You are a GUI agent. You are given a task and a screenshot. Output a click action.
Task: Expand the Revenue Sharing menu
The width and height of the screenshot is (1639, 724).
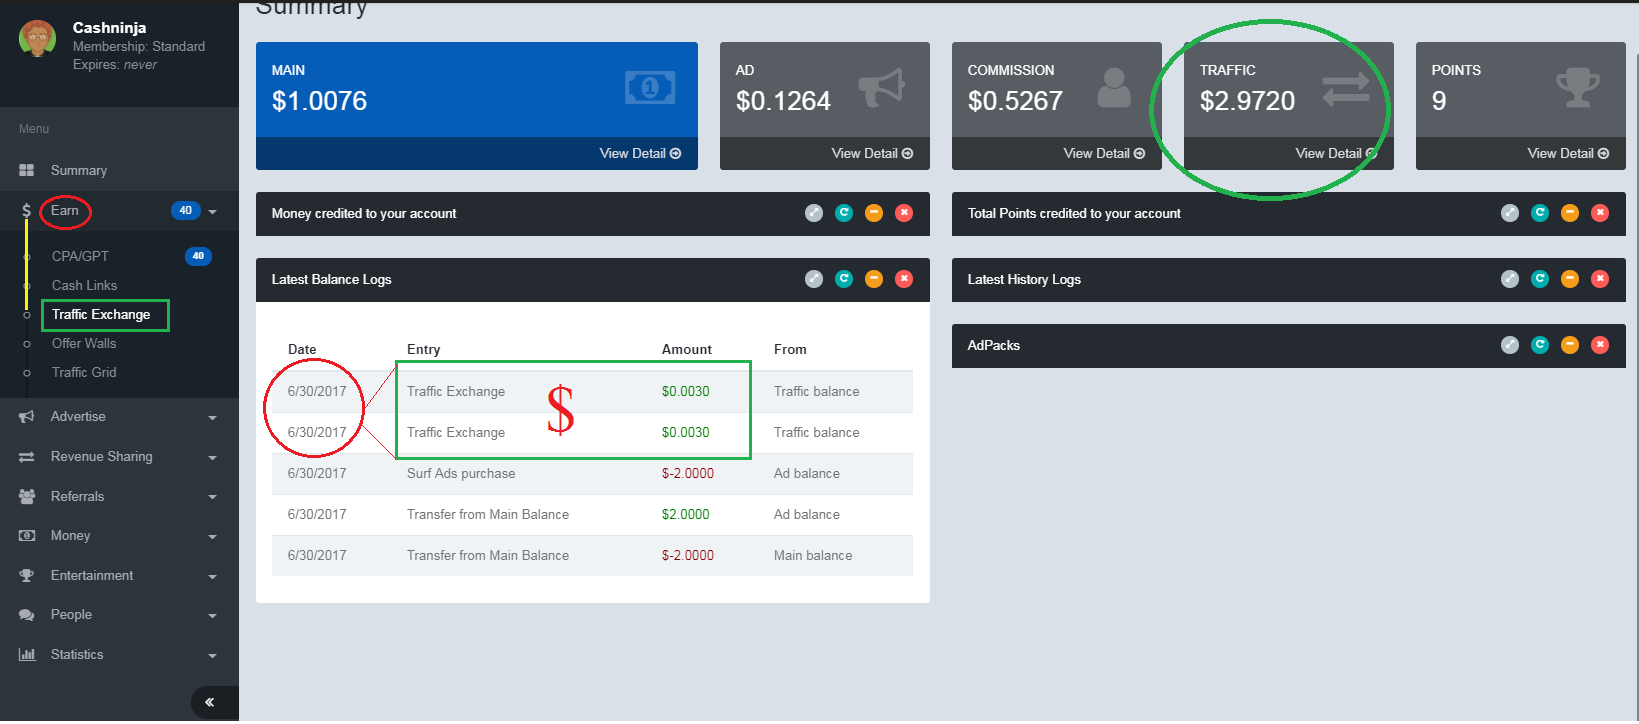(x=212, y=457)
